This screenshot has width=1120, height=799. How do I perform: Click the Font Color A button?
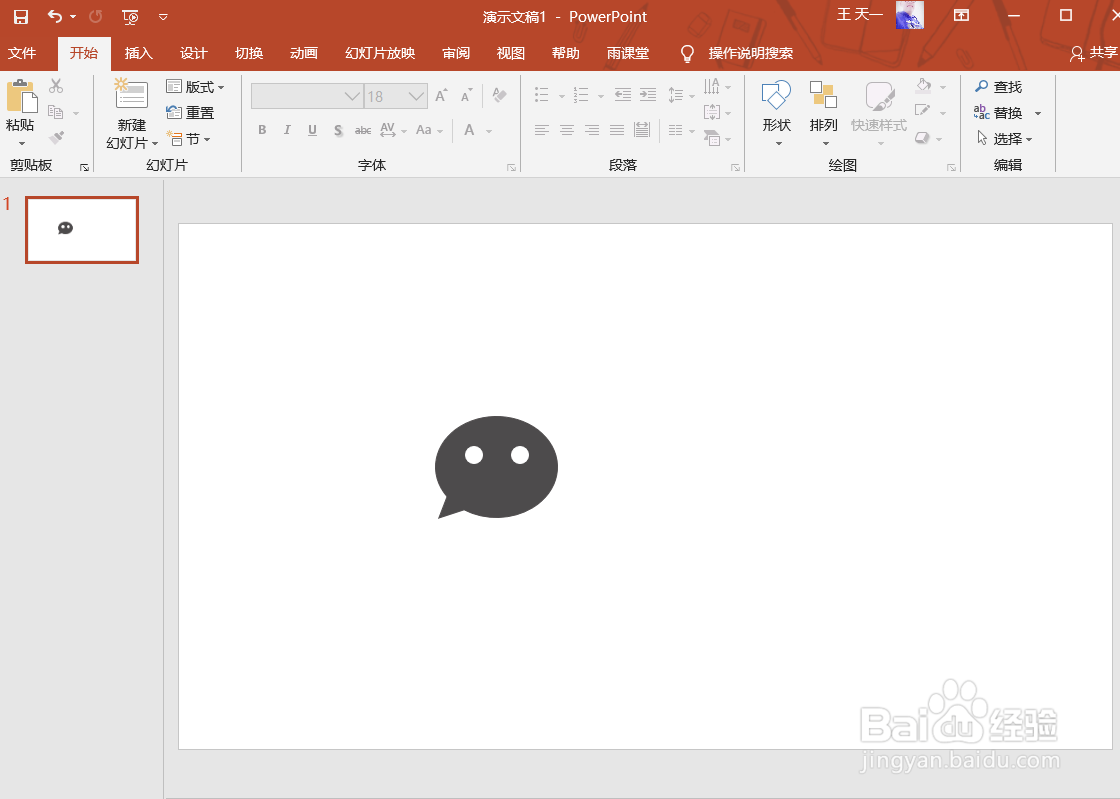click(469, 130)
